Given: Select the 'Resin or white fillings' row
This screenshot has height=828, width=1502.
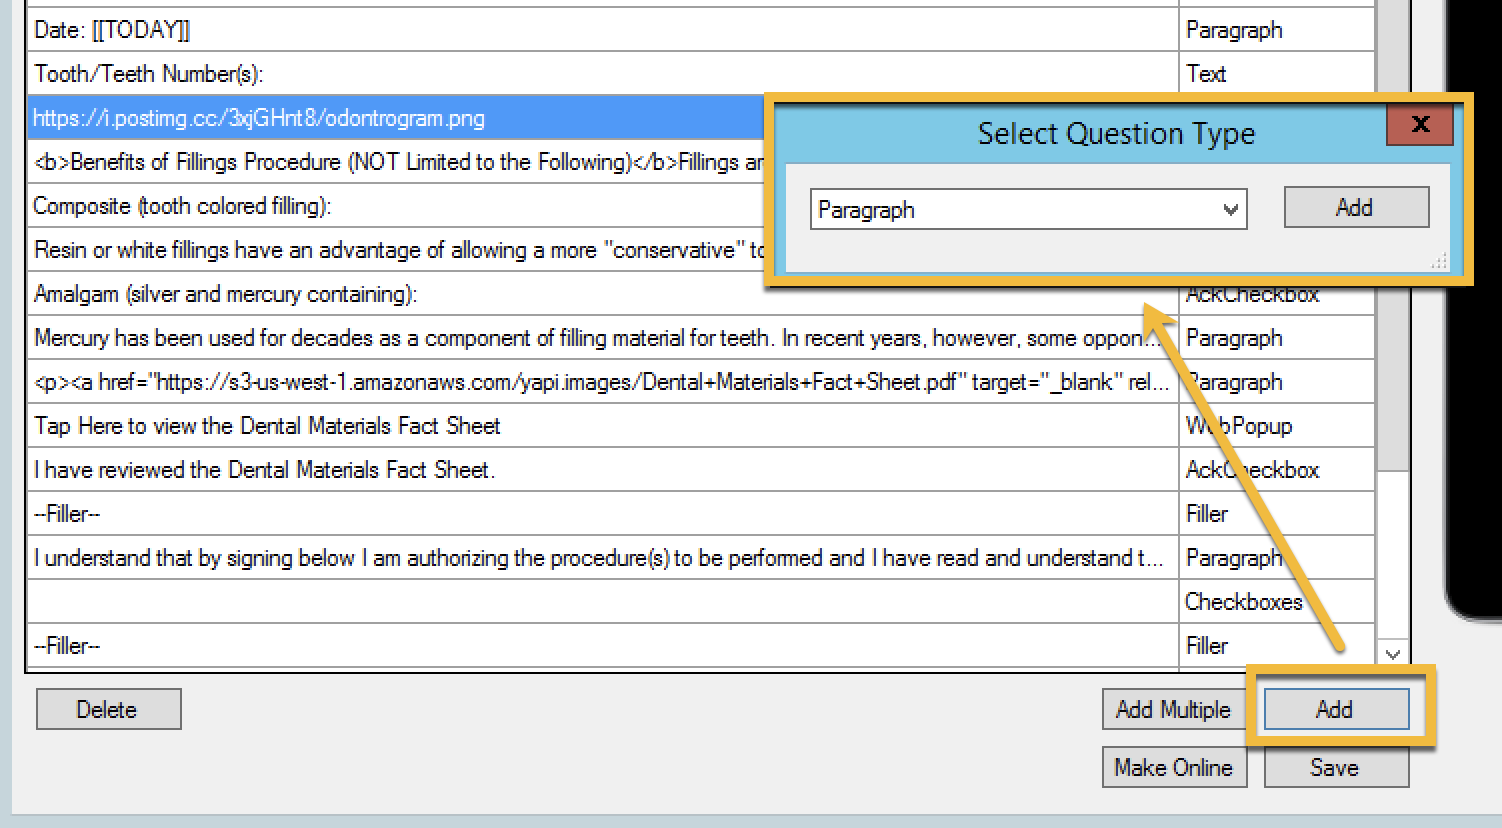Looking at the screenshot, I should tap(397, 250).
